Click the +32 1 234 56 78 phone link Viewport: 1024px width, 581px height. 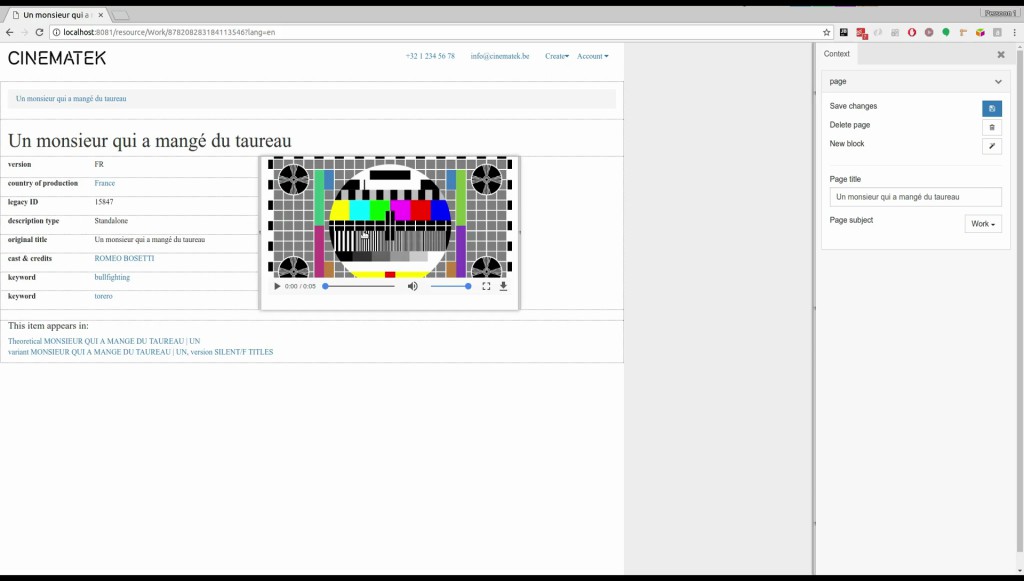pyautogui.click(x=430, y=56)
